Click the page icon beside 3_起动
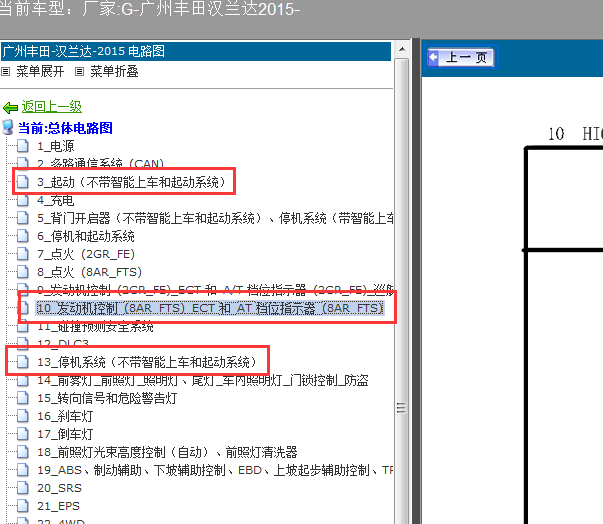603x524 pixels. click(23, 182)
